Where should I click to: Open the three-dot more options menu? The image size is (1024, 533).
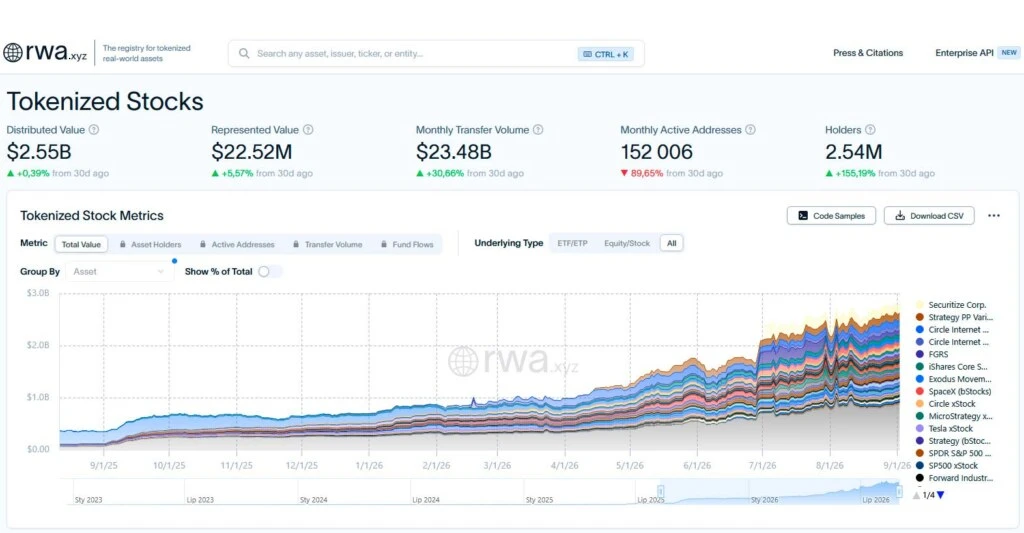click(994, 216)
